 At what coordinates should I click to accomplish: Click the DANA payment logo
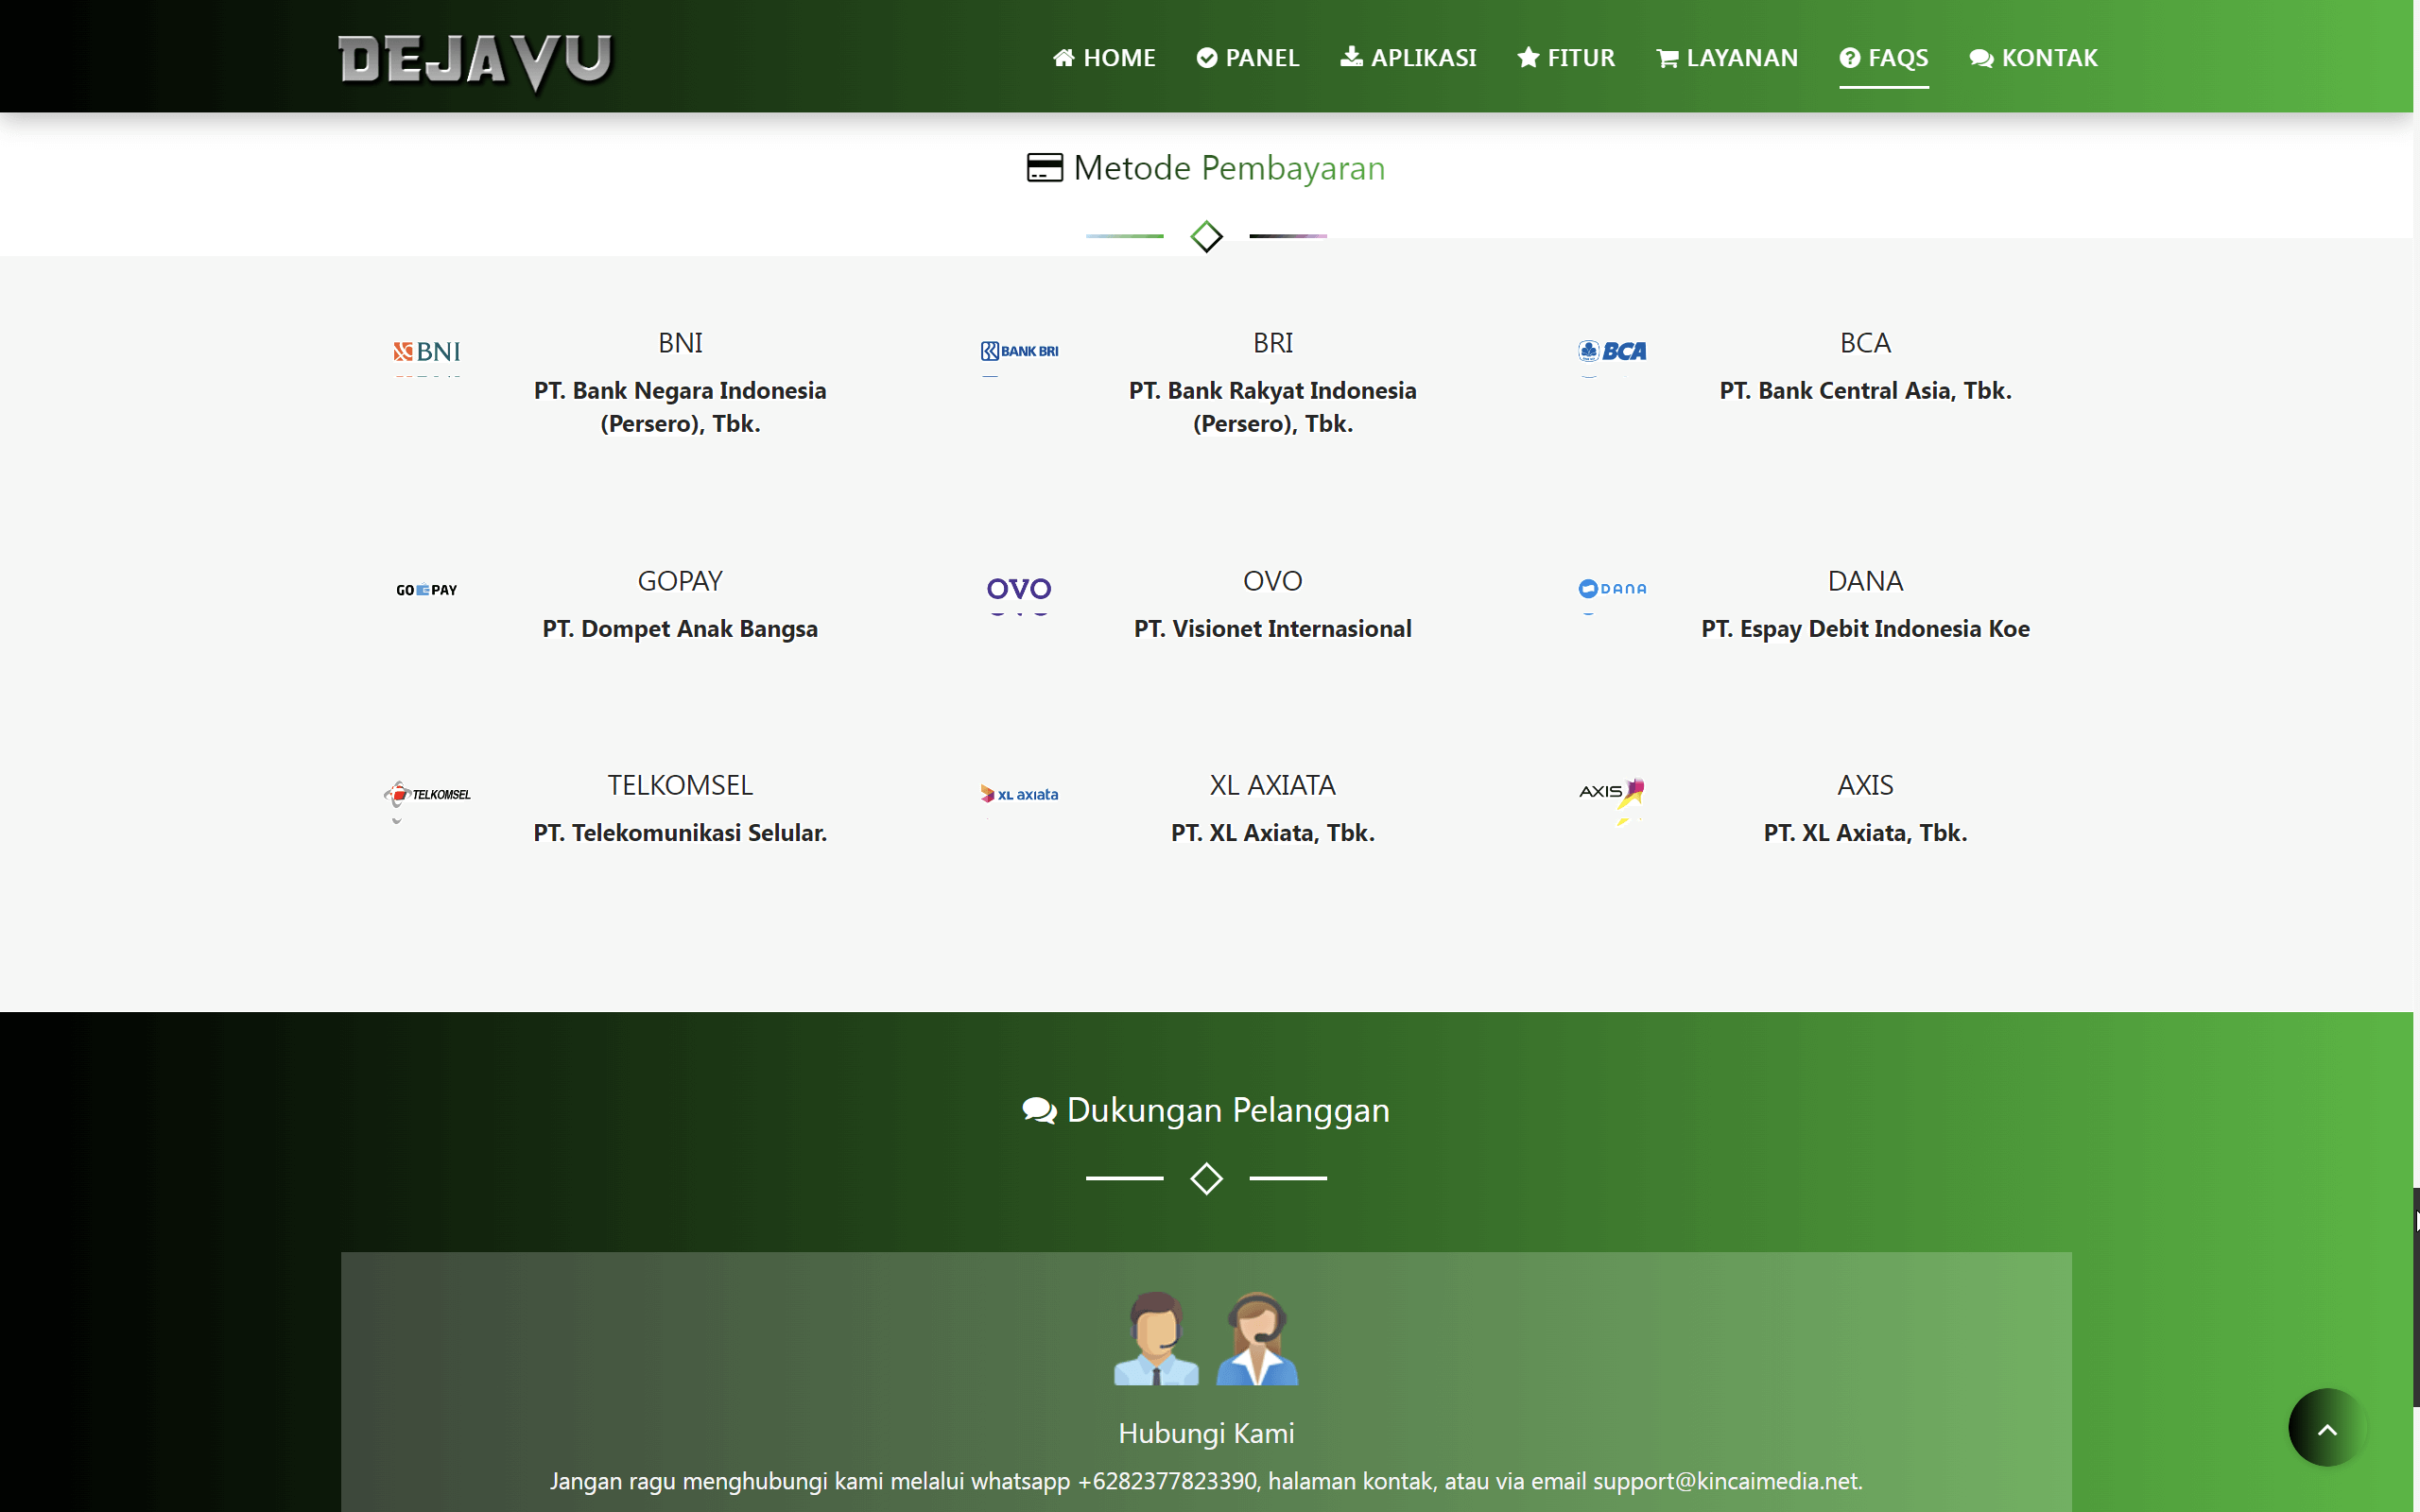pyautogui.click(x=1612, y=589)
